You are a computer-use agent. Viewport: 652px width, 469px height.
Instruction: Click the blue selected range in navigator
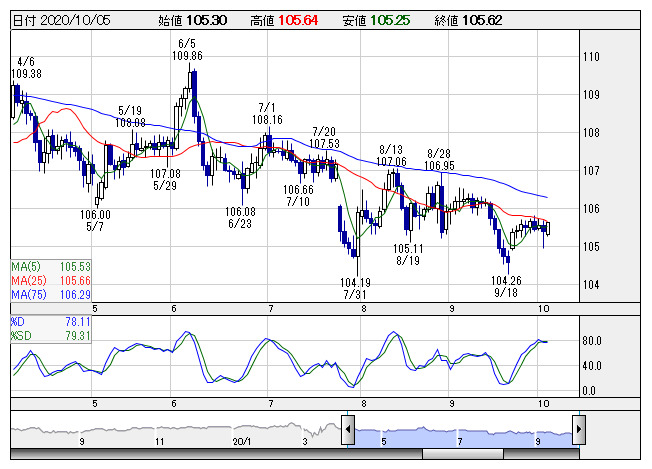[462, 431]
